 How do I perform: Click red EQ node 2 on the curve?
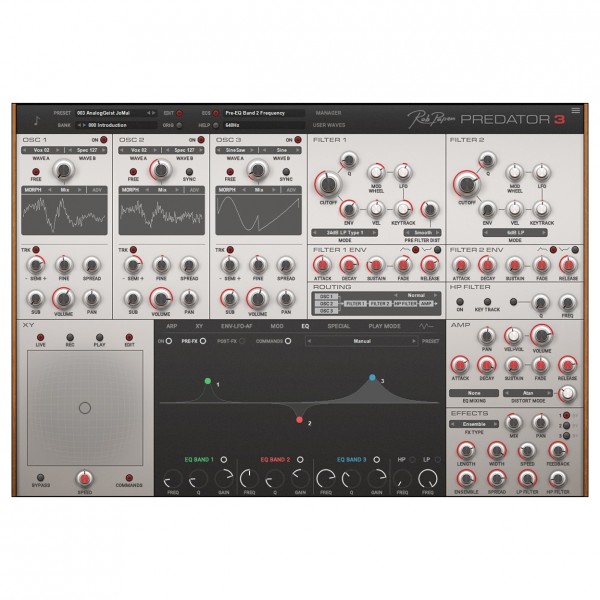click(300, 420)
